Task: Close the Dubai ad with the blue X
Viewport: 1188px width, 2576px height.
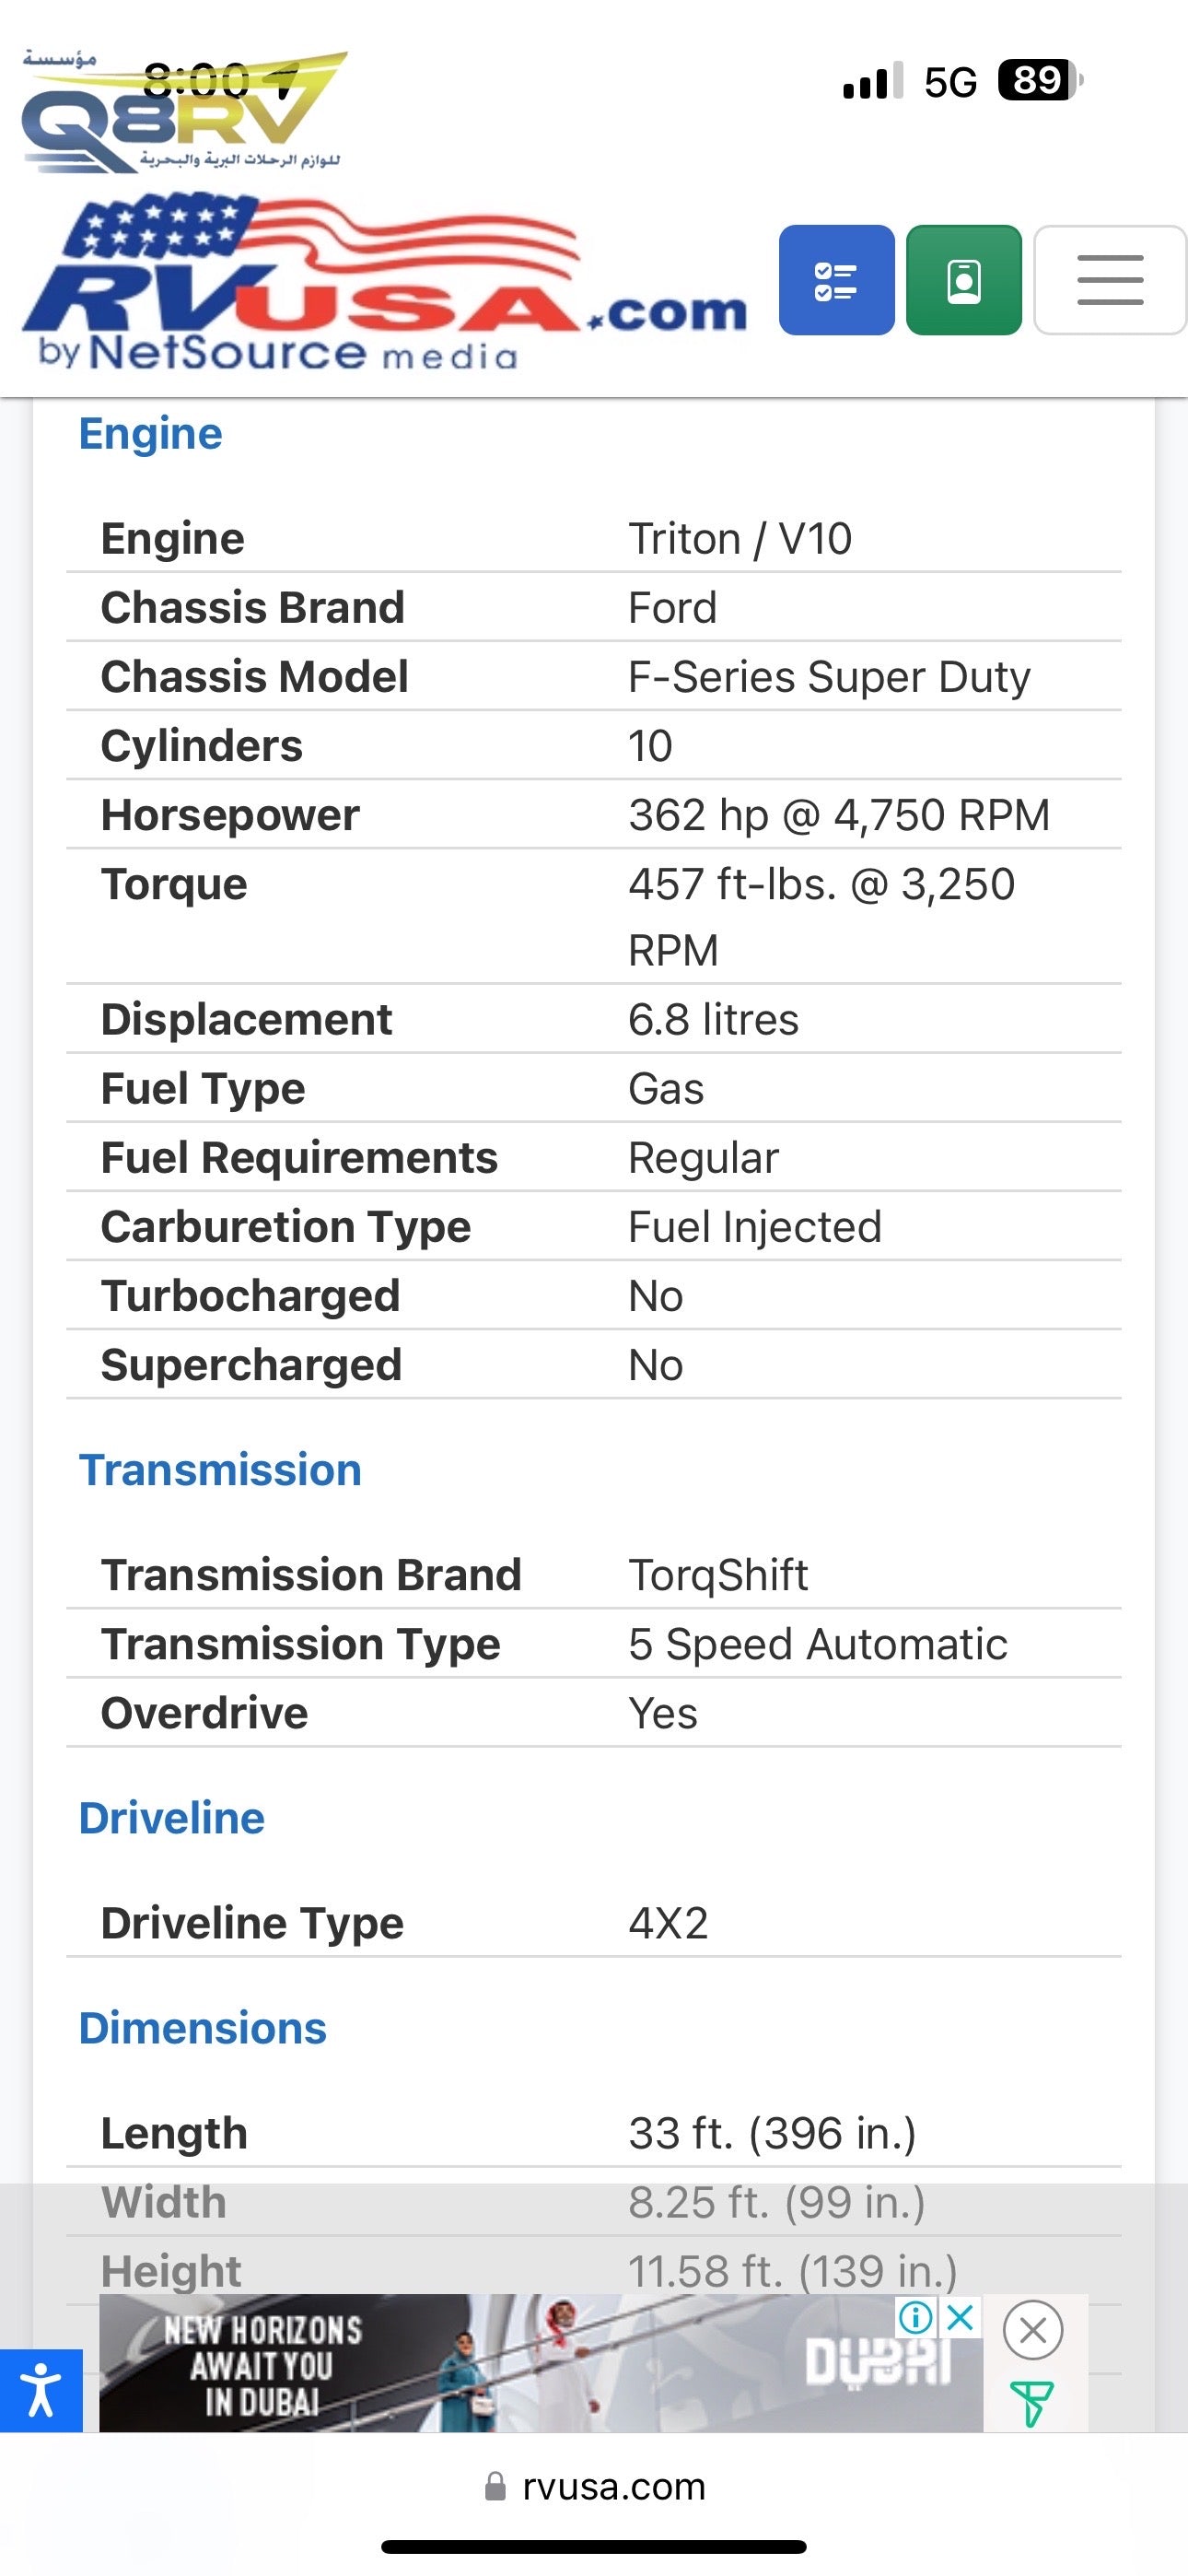Action: click(x=960, y=2317)
